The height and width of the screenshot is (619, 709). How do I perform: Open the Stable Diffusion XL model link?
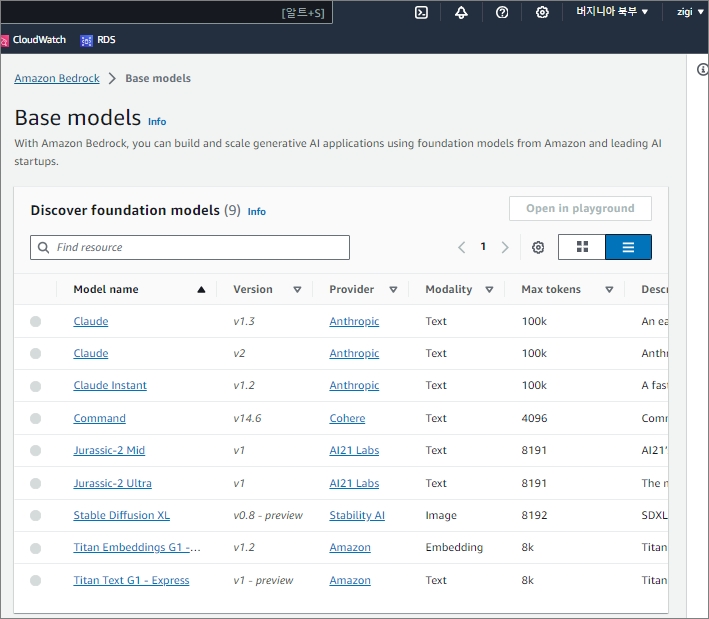tap(122, 515)
